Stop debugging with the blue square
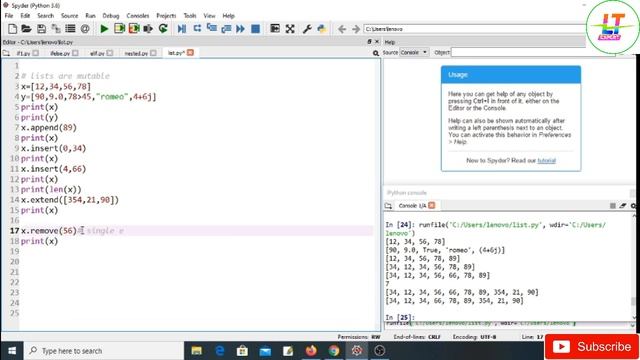 [x=256, y=29]
